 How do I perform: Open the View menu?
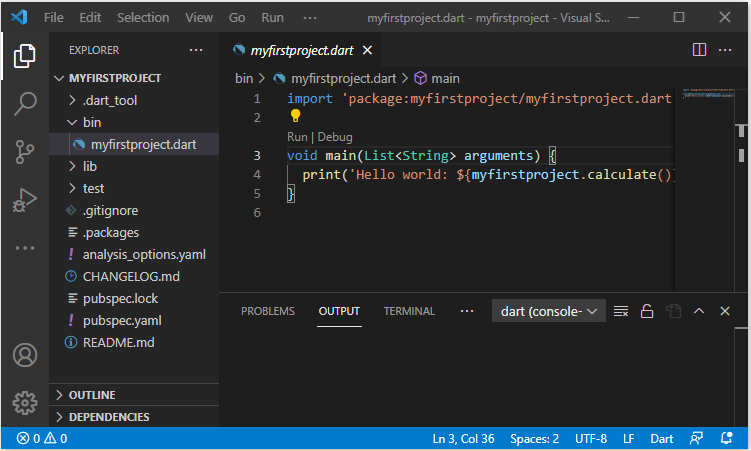[199, 18]
